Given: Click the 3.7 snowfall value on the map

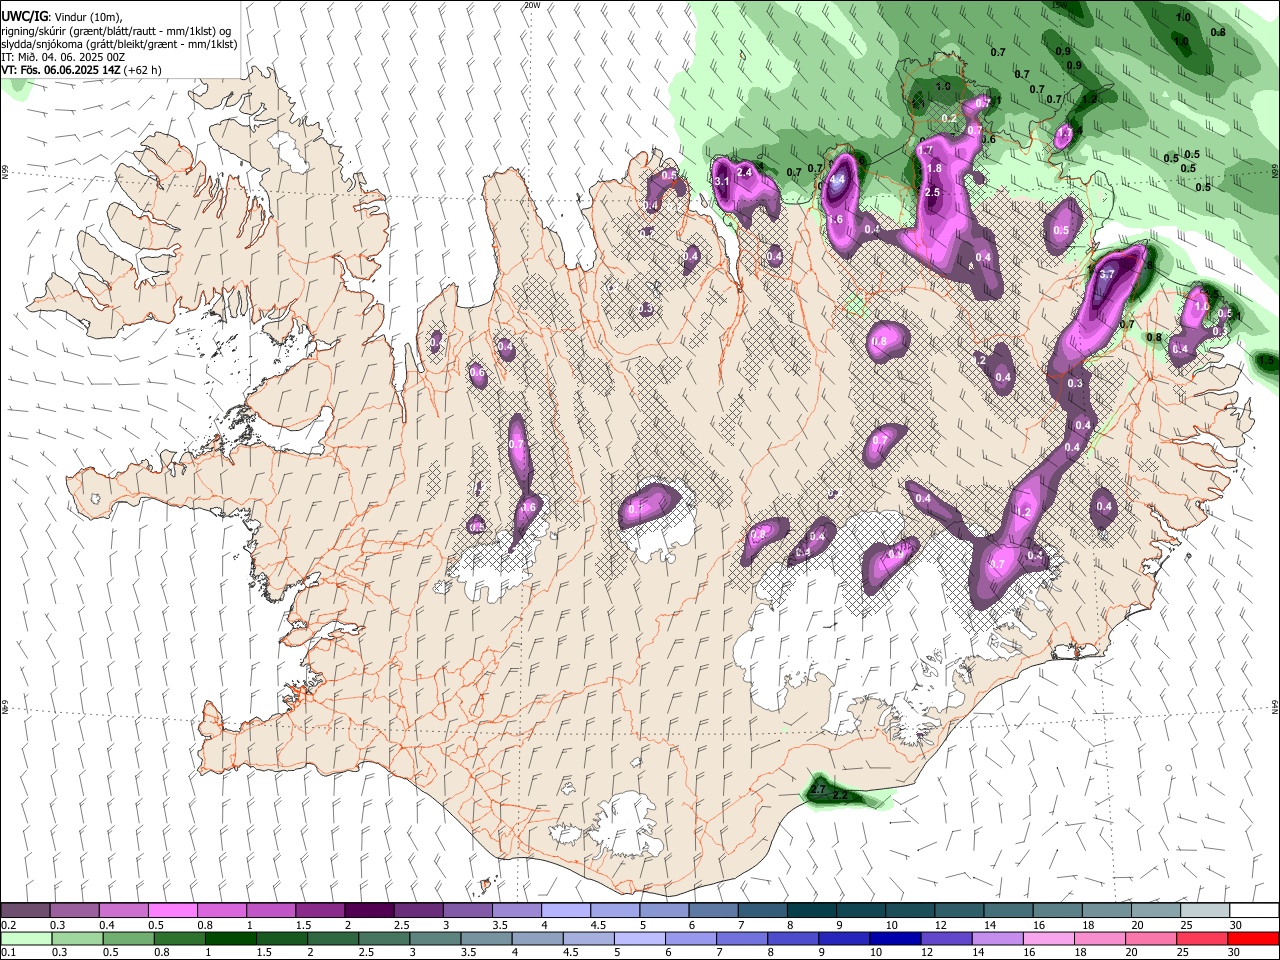Looking at the screenshot, I should (x=1106, y=274).
